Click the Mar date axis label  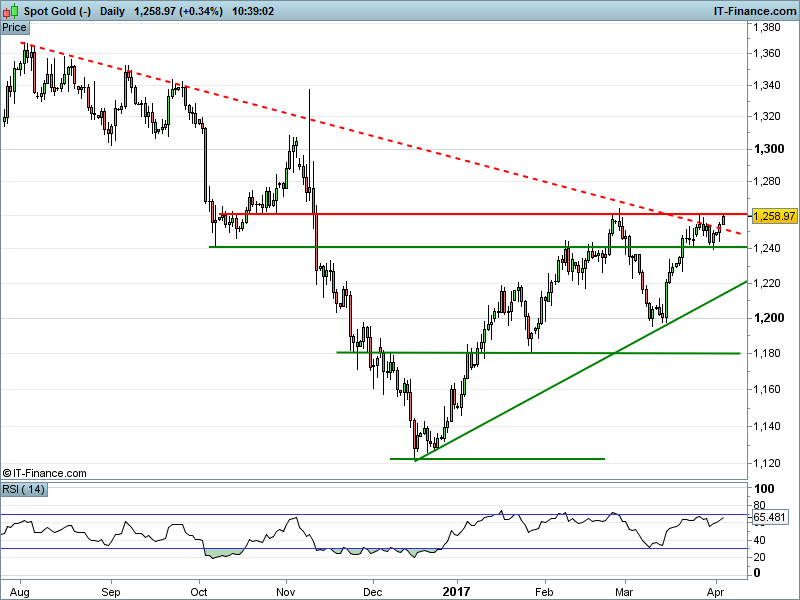click(624, 592)
